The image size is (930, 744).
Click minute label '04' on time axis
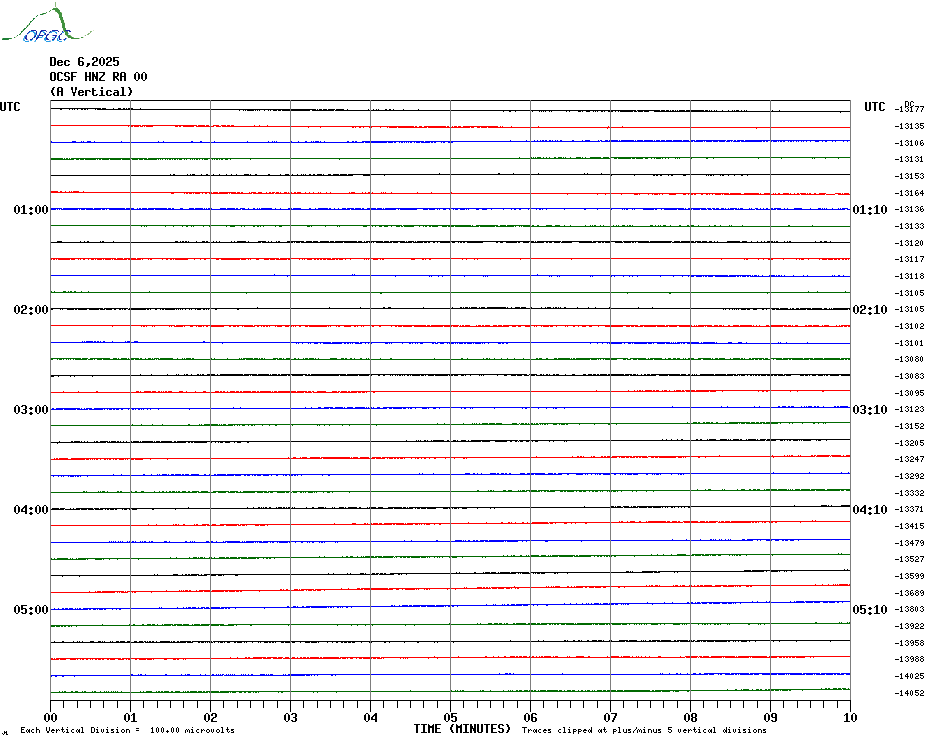[x=371, y=717]
